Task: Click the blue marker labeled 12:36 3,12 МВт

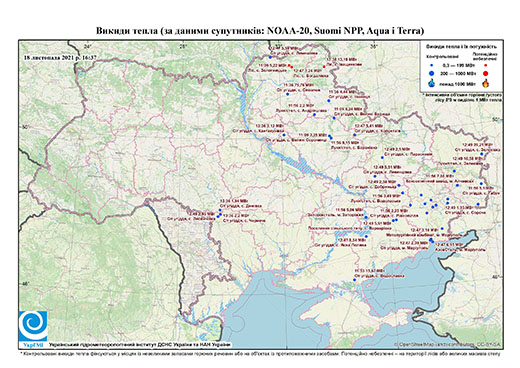Action: point(284,135)
